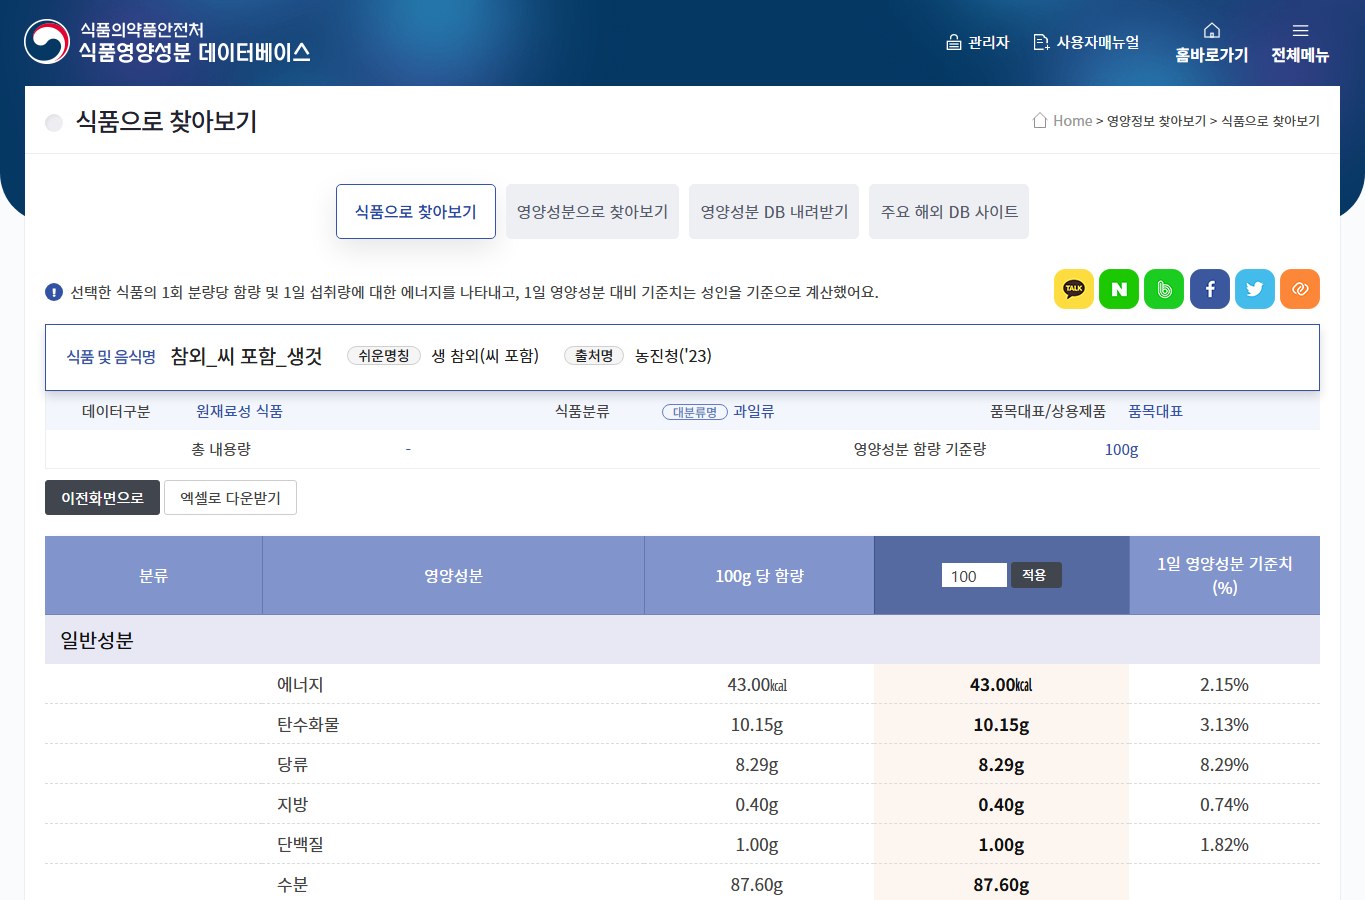Click 지방 row label
Screen dimensions: 1365x900
point(292,805)
